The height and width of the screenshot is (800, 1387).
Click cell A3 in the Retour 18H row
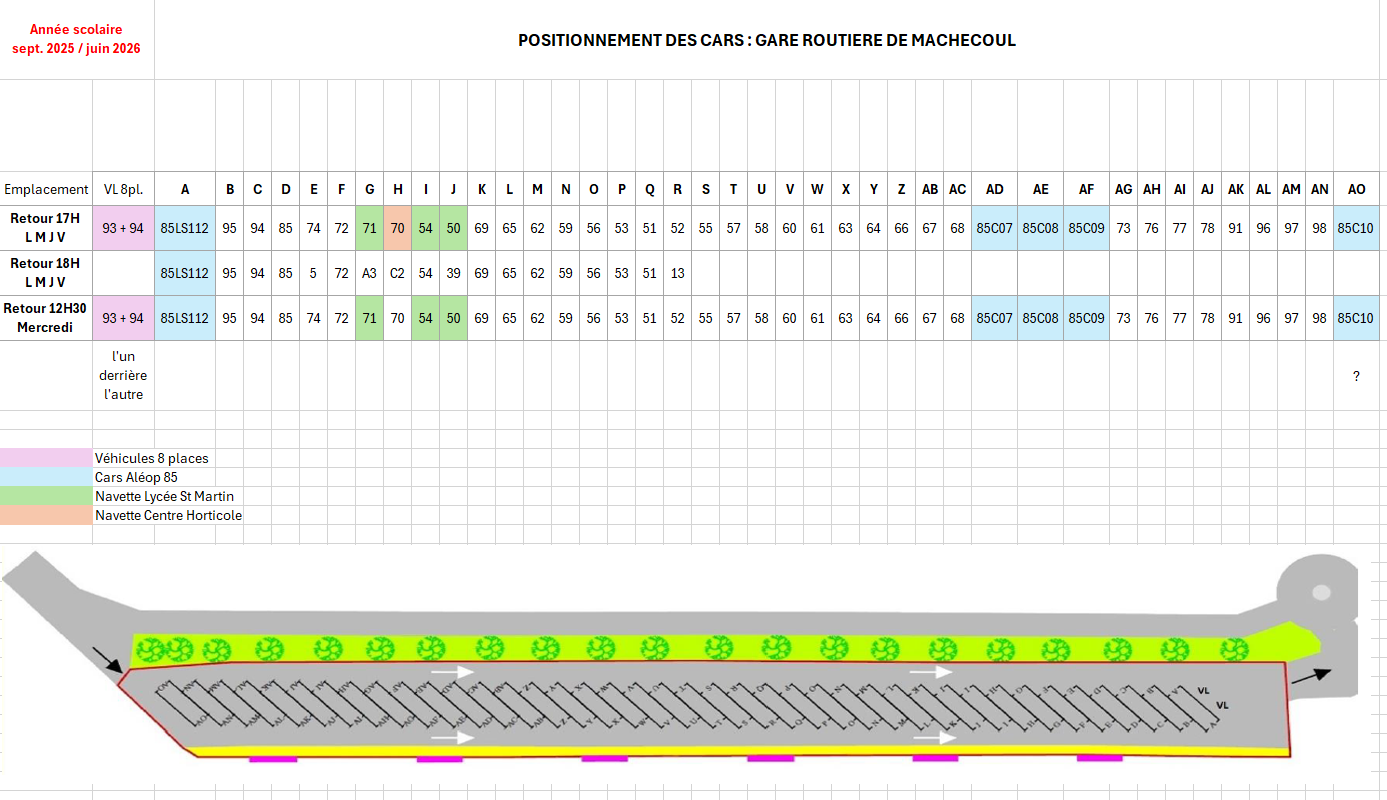point(369,273)
